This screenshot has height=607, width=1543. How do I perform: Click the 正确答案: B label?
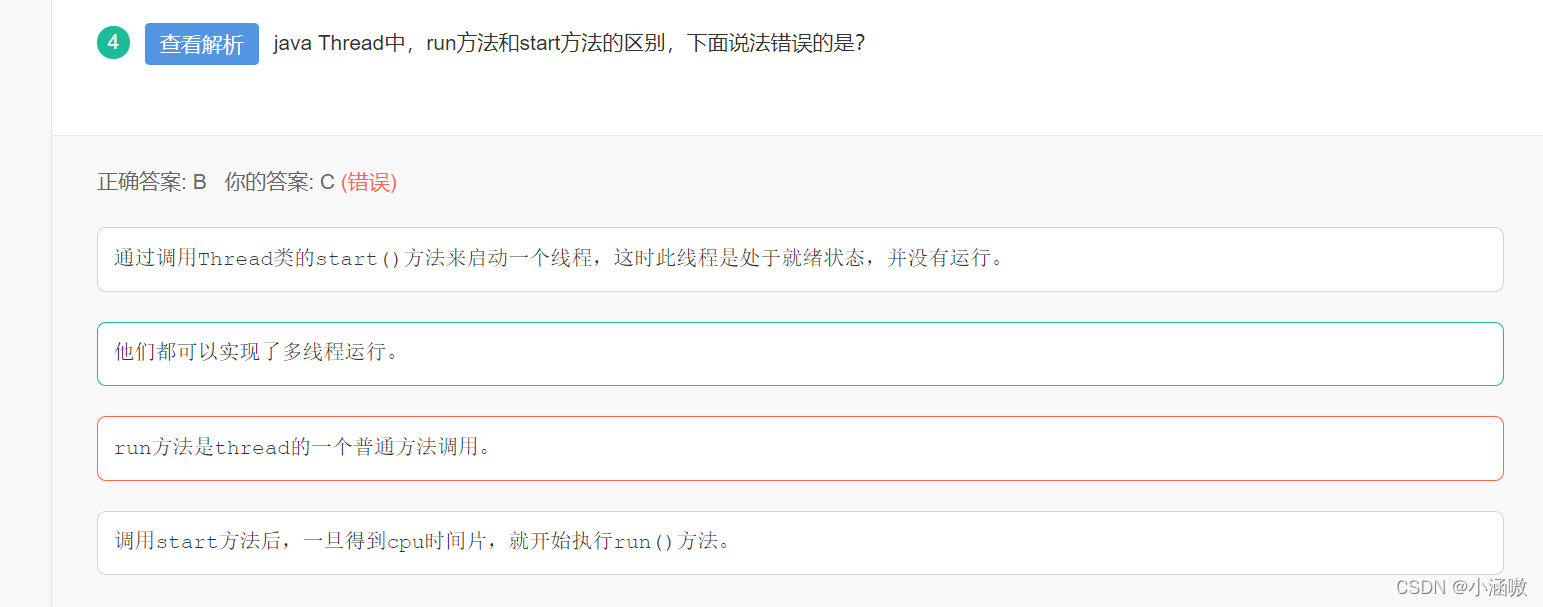(152, 182)
